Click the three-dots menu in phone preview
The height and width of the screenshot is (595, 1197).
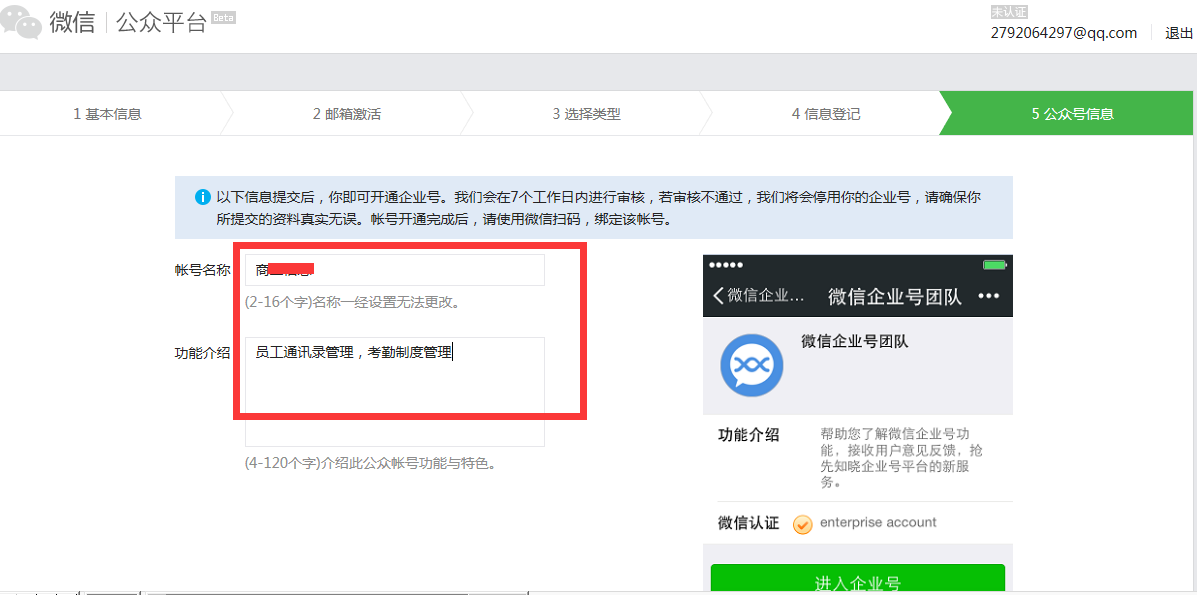click(x=989, y=296)
